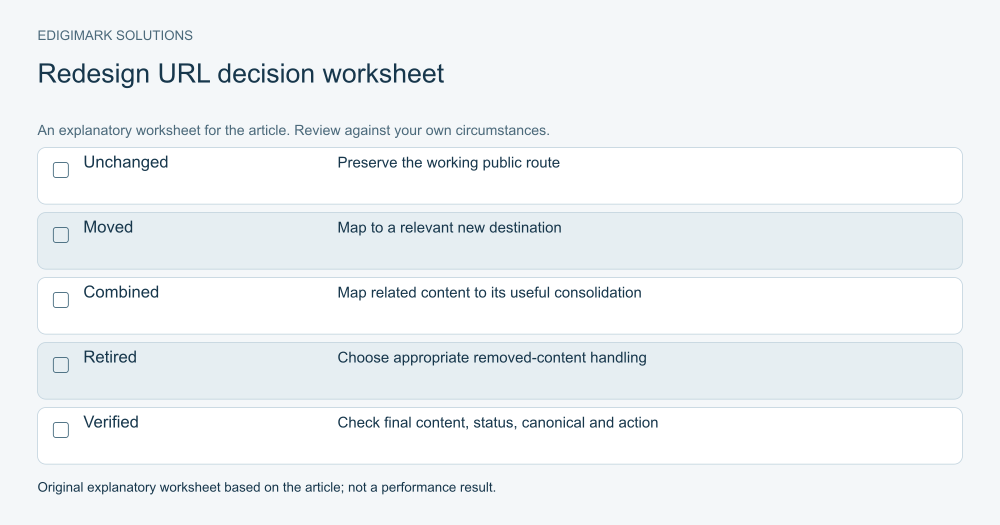Toggle the Verified checkbox
This screenshot has height=525, width=1000.
tap(61, 430)
